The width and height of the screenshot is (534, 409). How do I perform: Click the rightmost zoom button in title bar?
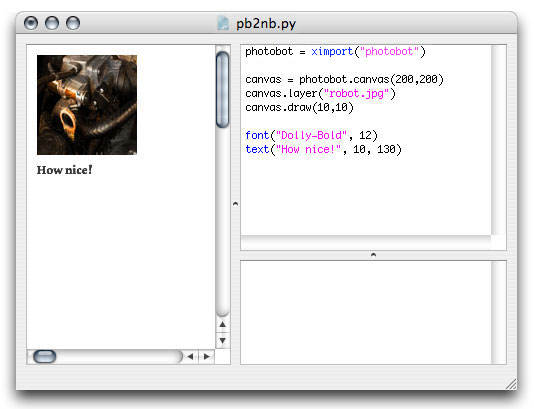click(73, 23)
